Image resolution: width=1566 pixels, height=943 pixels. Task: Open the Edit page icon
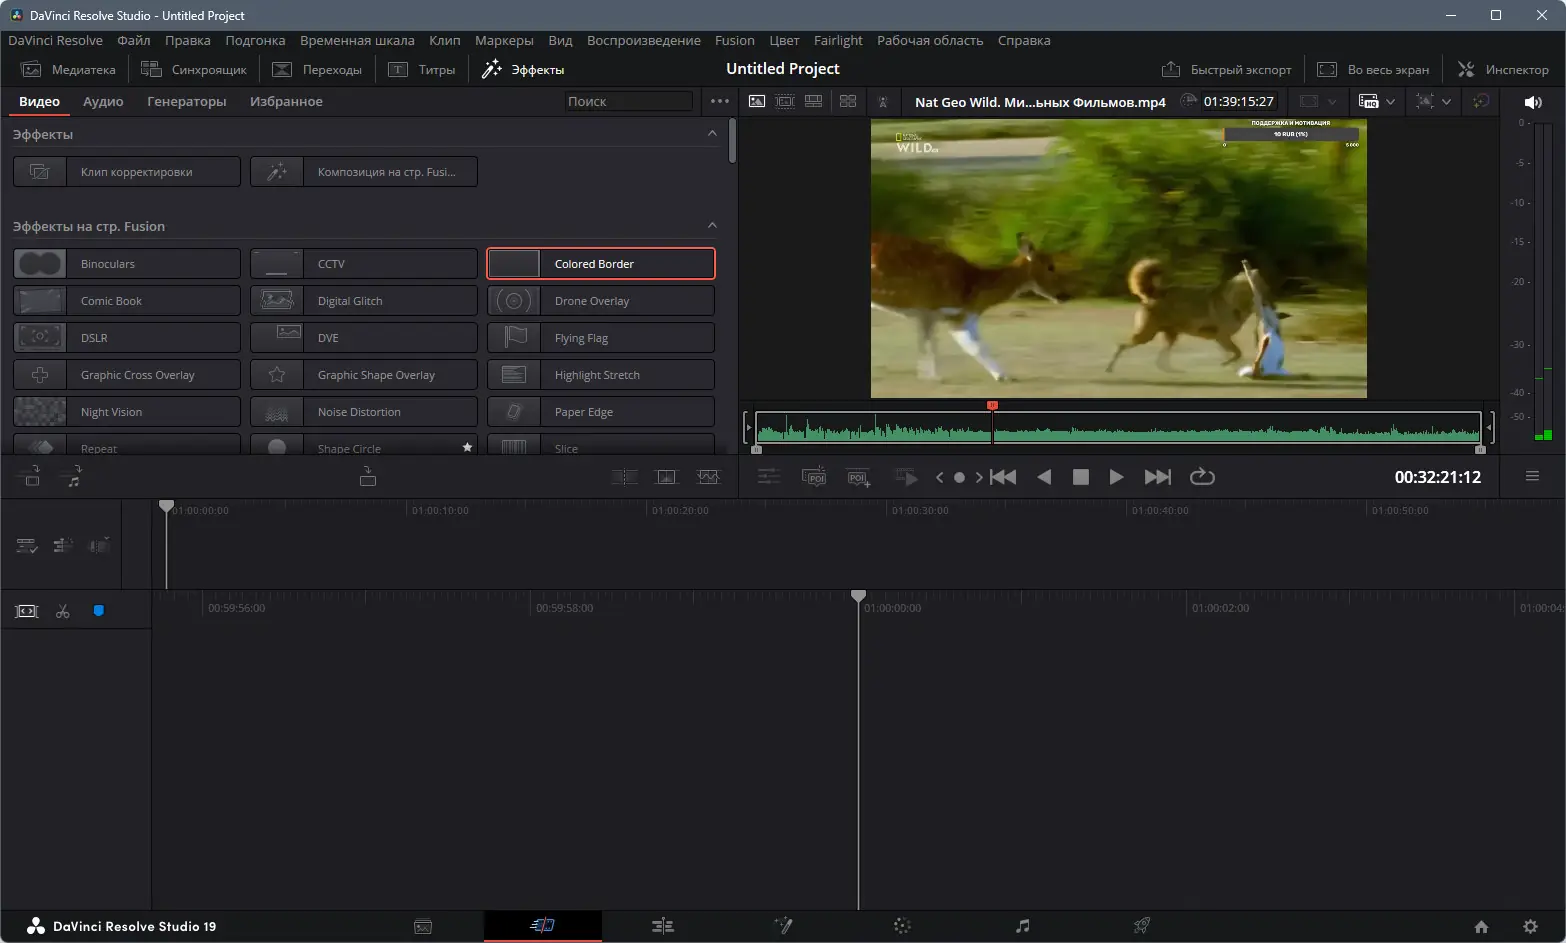point(663,926)
